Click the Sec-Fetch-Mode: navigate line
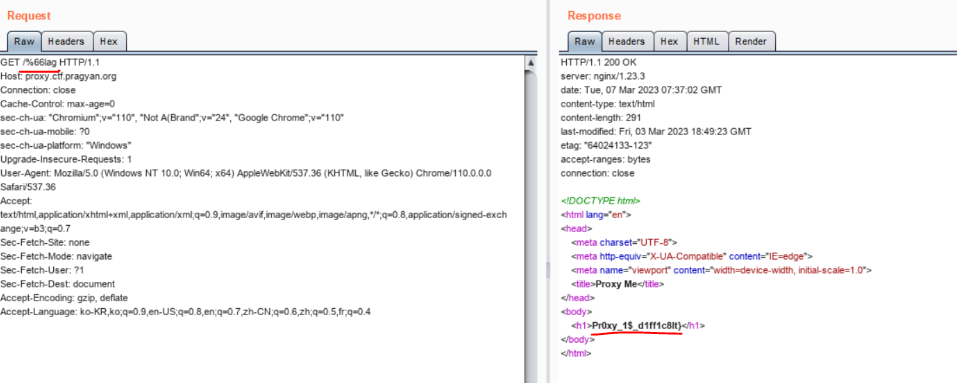Screen dimensions: 957x383 (x=56, y=256)
